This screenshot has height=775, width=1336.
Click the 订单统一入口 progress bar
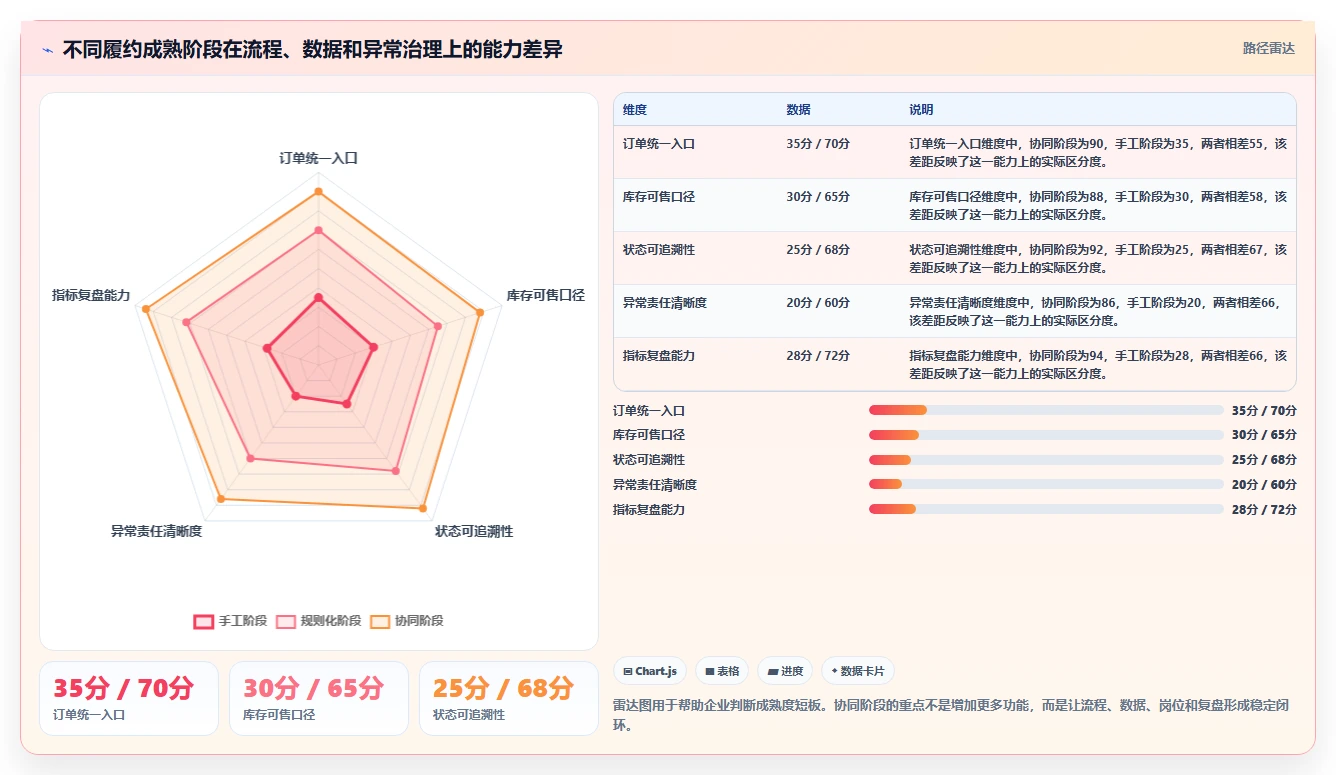click(x=1046, y=410)
